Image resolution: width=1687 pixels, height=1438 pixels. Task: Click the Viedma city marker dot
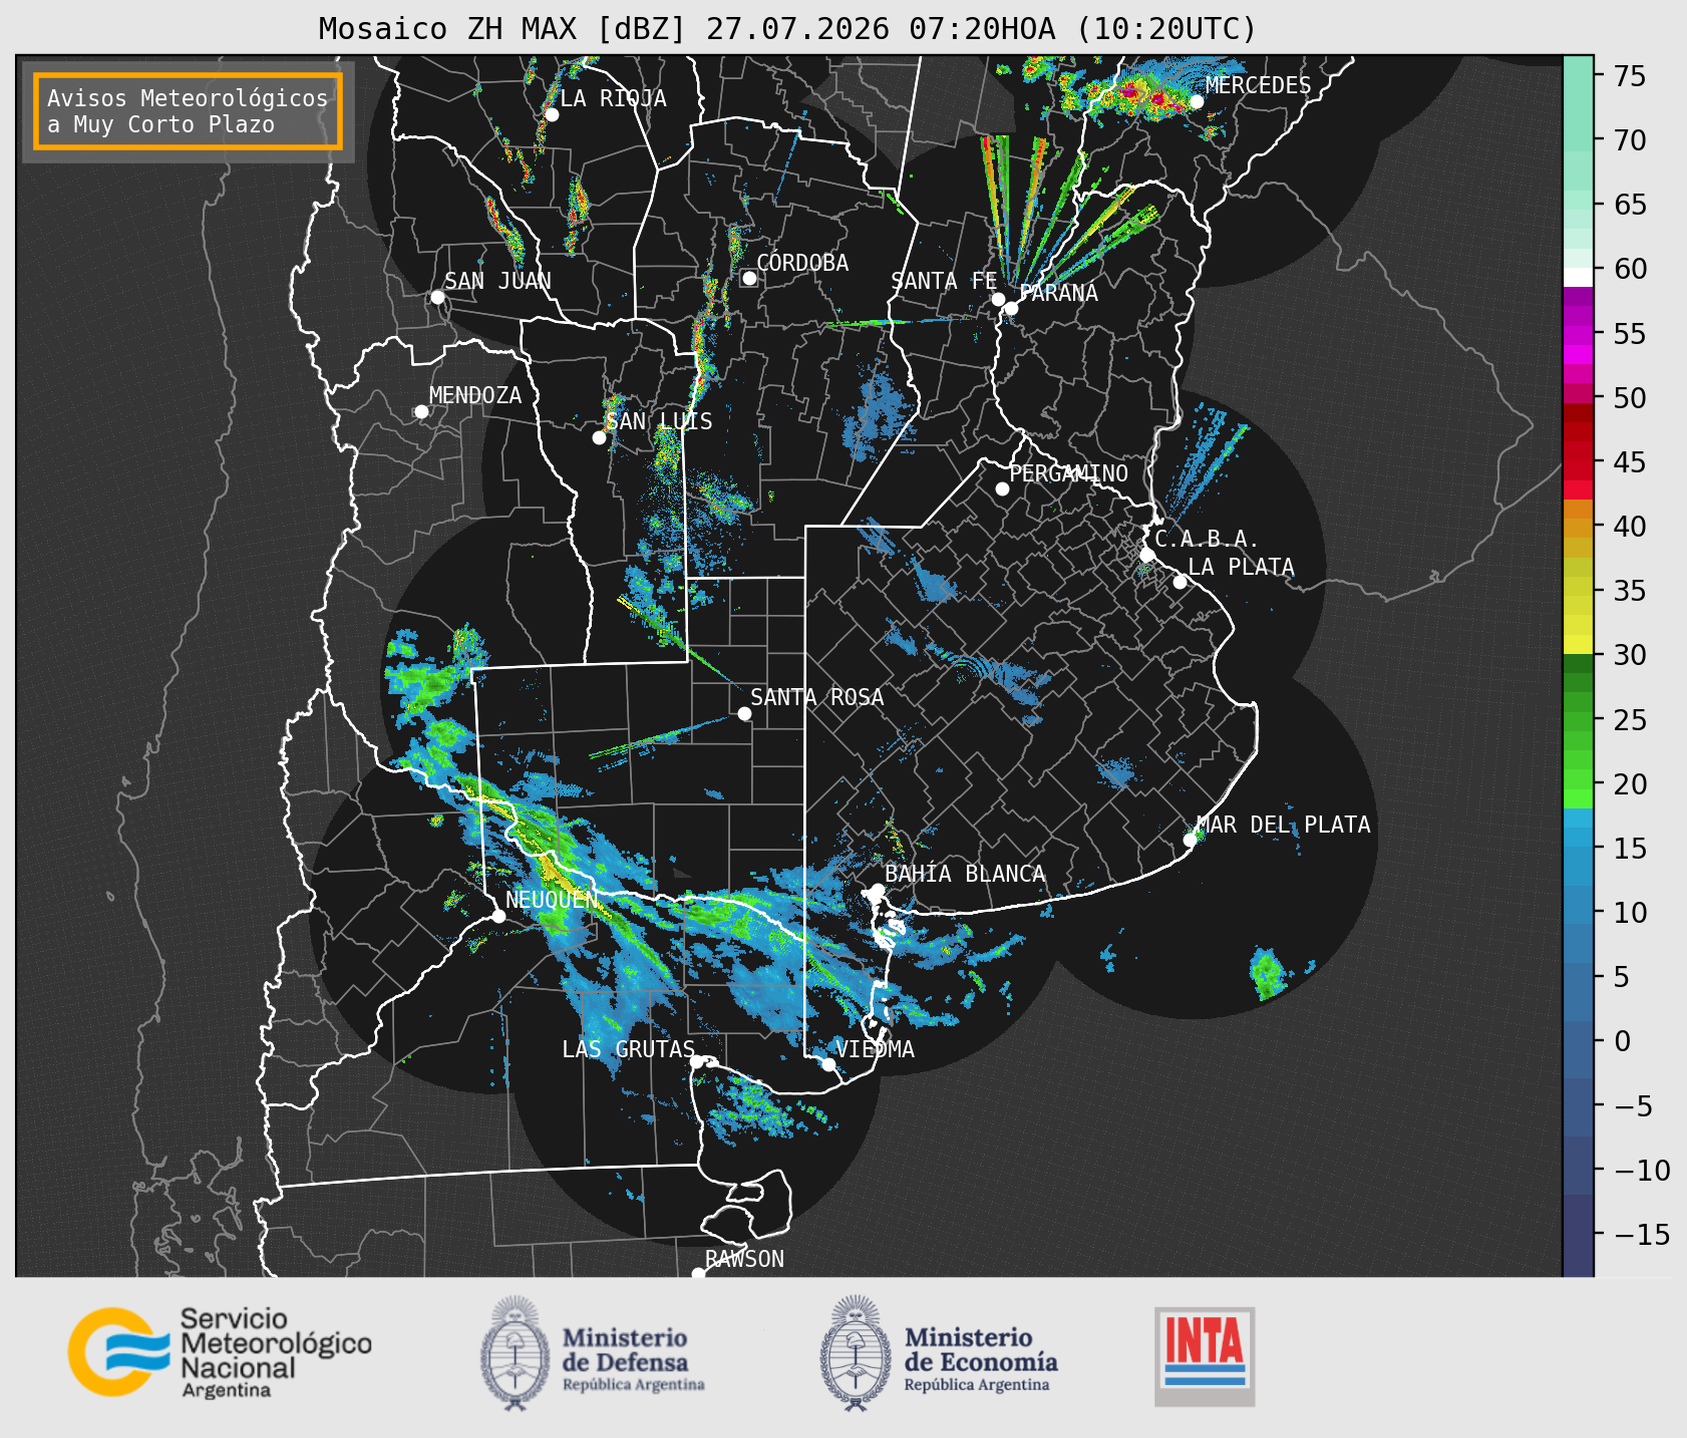(x=829, y=1064)
